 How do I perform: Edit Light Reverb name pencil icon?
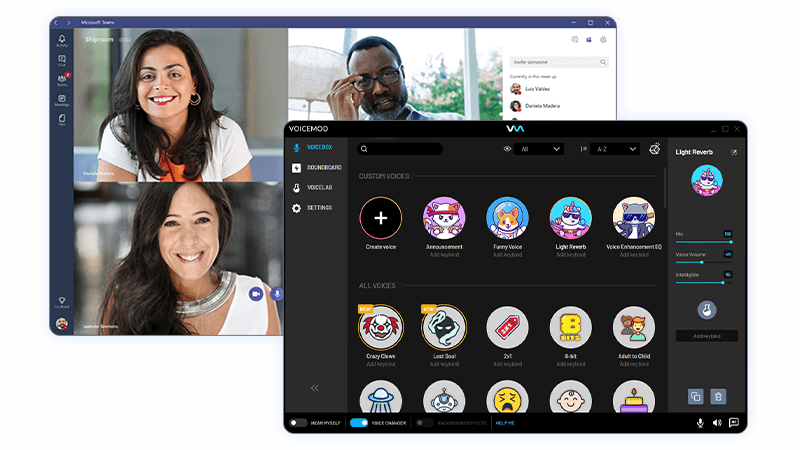[734, 152]
